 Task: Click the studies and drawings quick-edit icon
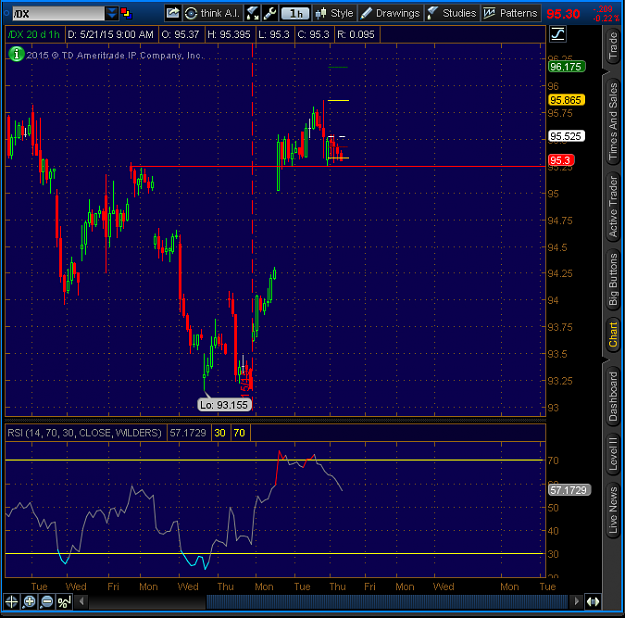[x=252, y=13]
